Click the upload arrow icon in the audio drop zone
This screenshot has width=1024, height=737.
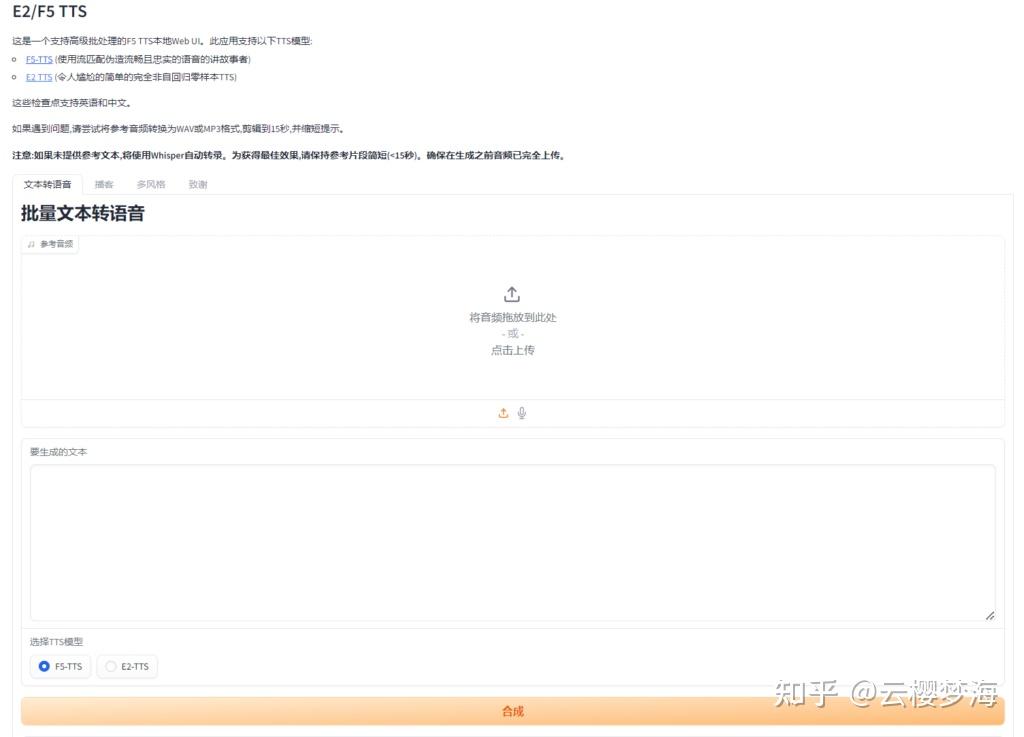point(511,293)
